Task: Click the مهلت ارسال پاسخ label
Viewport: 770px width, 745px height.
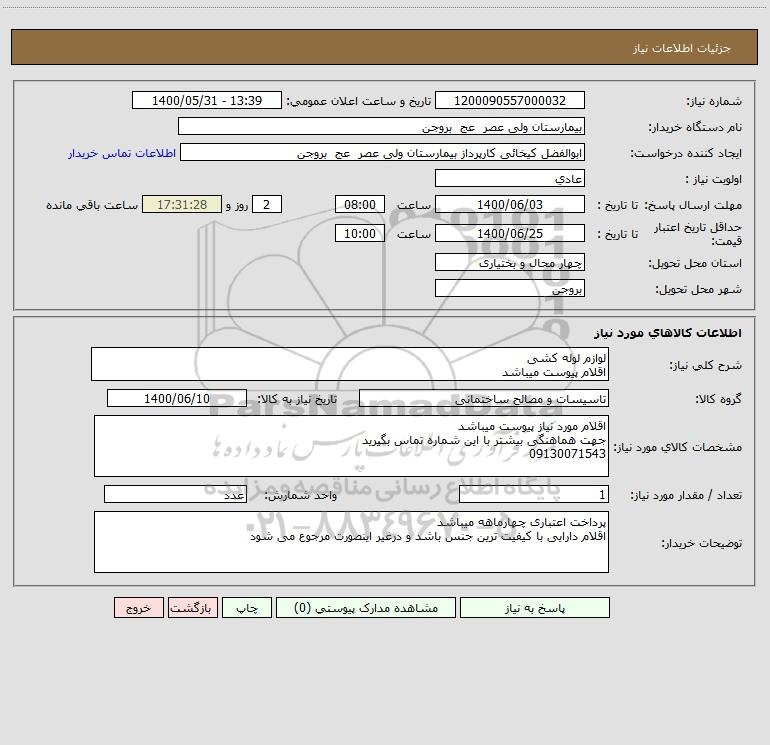Action: tap(693, 206)
